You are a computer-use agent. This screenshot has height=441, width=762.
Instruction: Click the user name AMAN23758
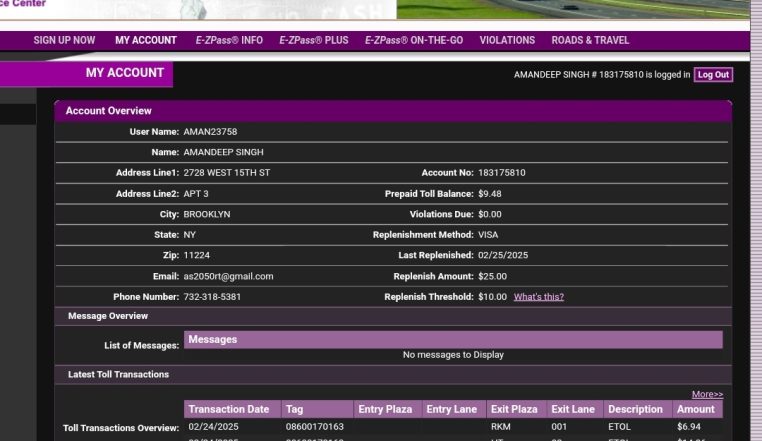coord(210,132)
